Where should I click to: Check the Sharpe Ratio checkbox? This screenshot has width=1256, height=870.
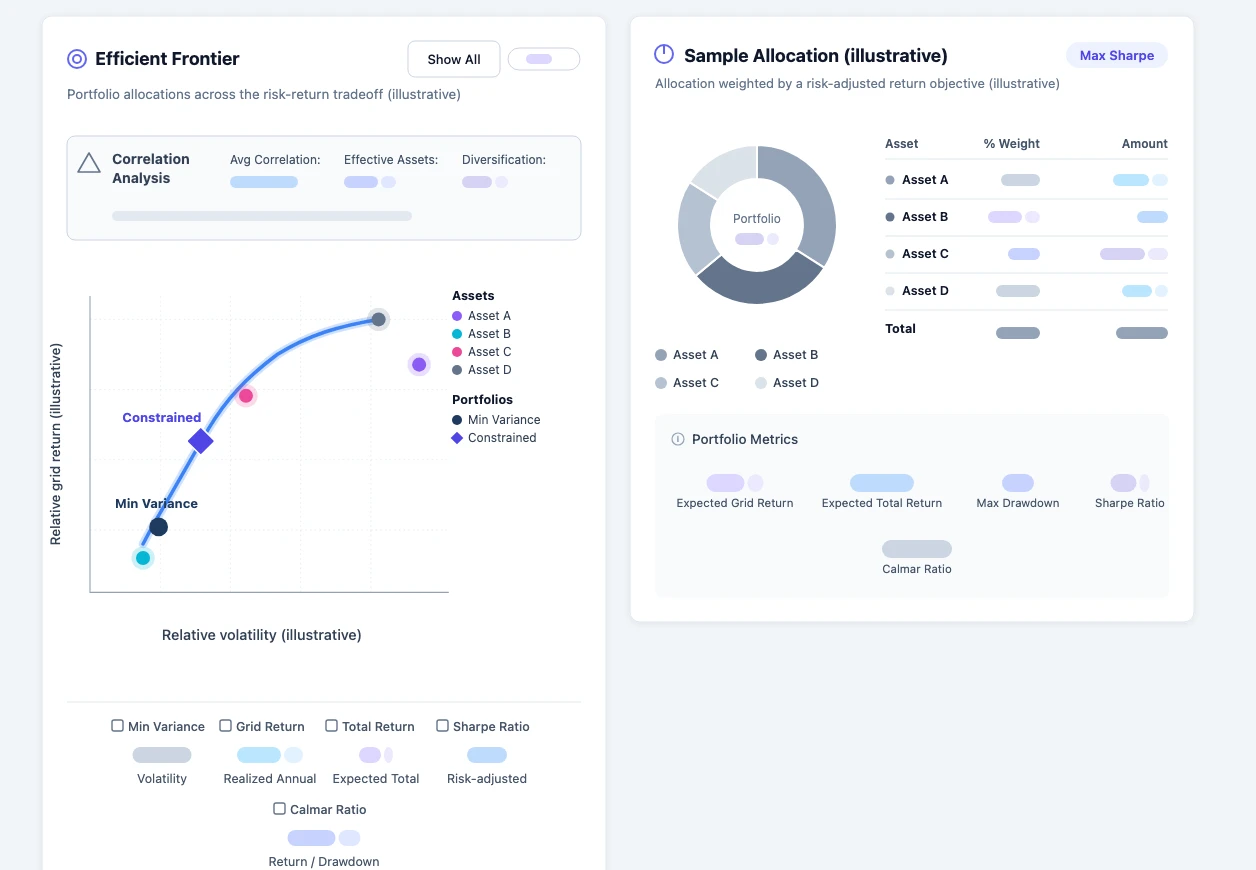[442, 726]
